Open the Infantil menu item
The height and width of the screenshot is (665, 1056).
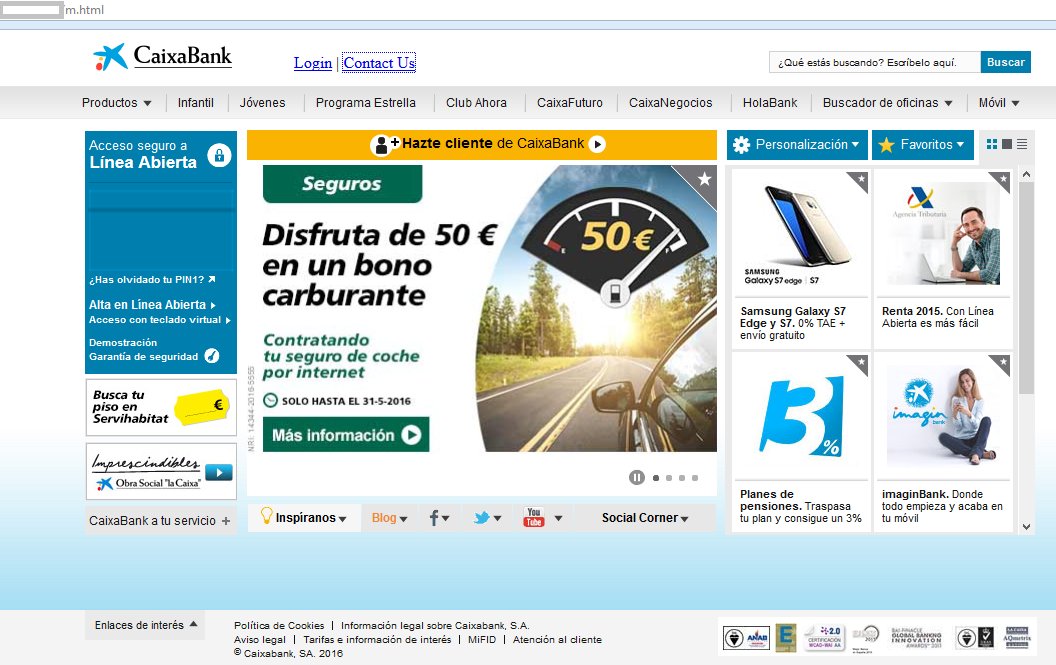(x=195, y=102)
